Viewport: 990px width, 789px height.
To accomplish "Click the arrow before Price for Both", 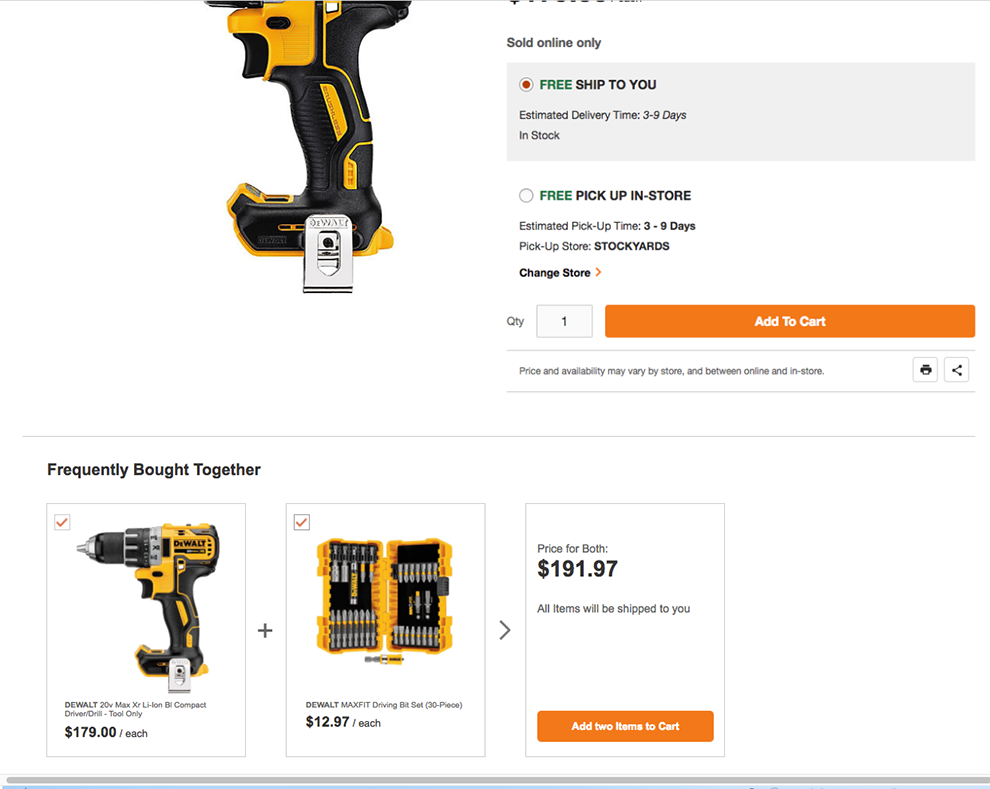I will [x=504, y=630].
